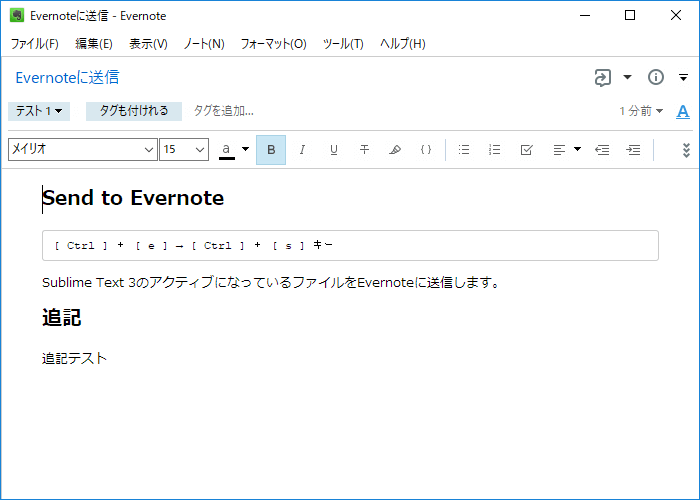Open the share options dropdown arrow
This screenshot has height=500, width=700.
point(627,77)
